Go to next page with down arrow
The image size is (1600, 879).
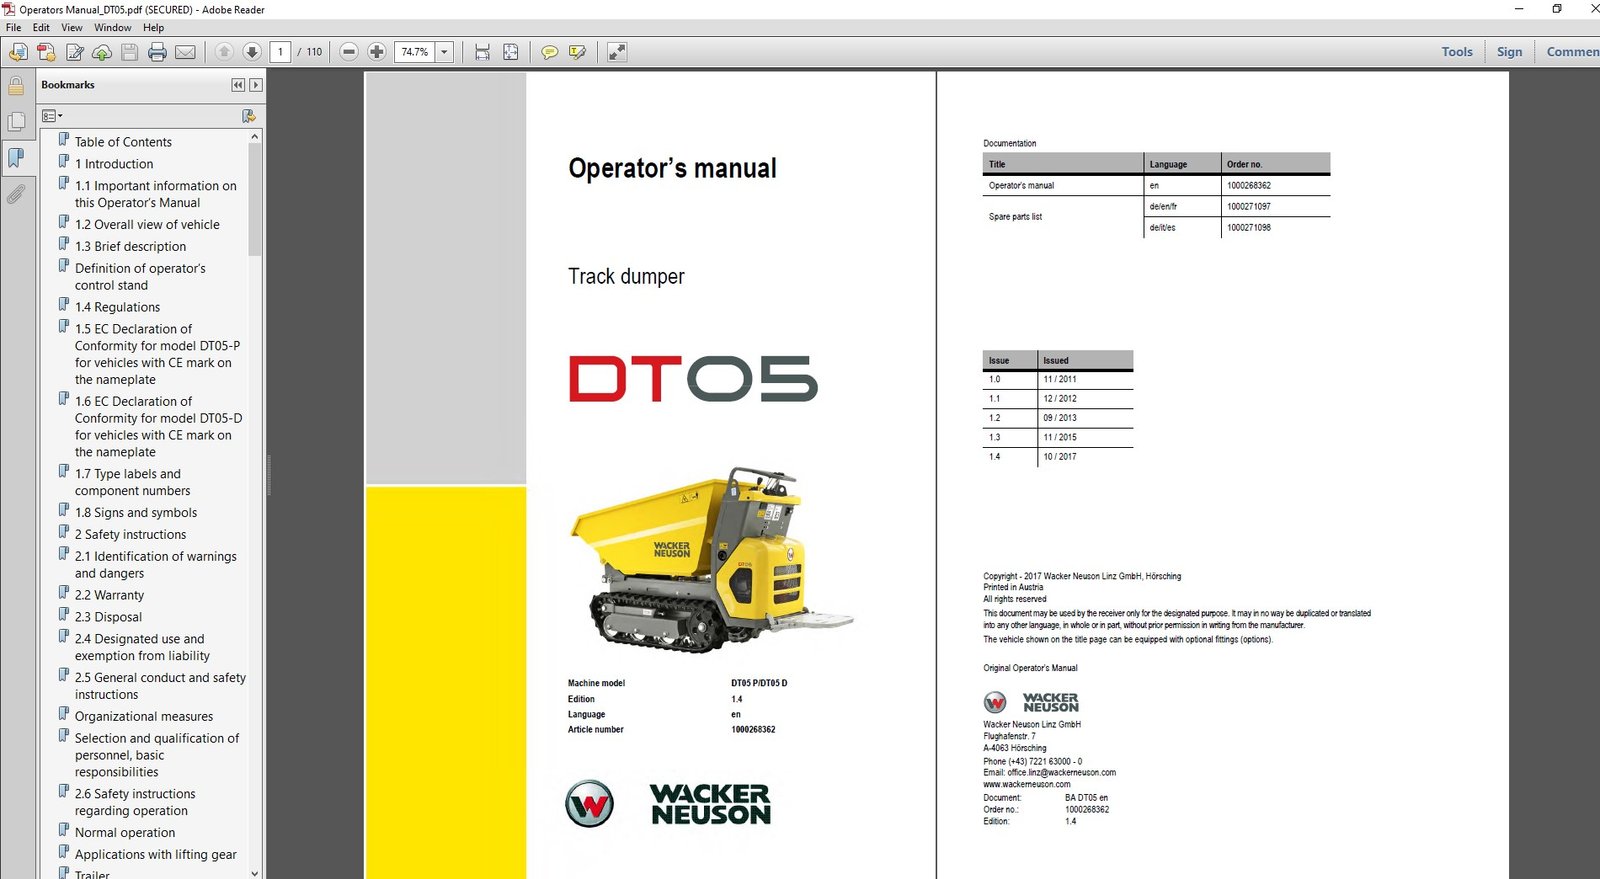tap(252, 52)
